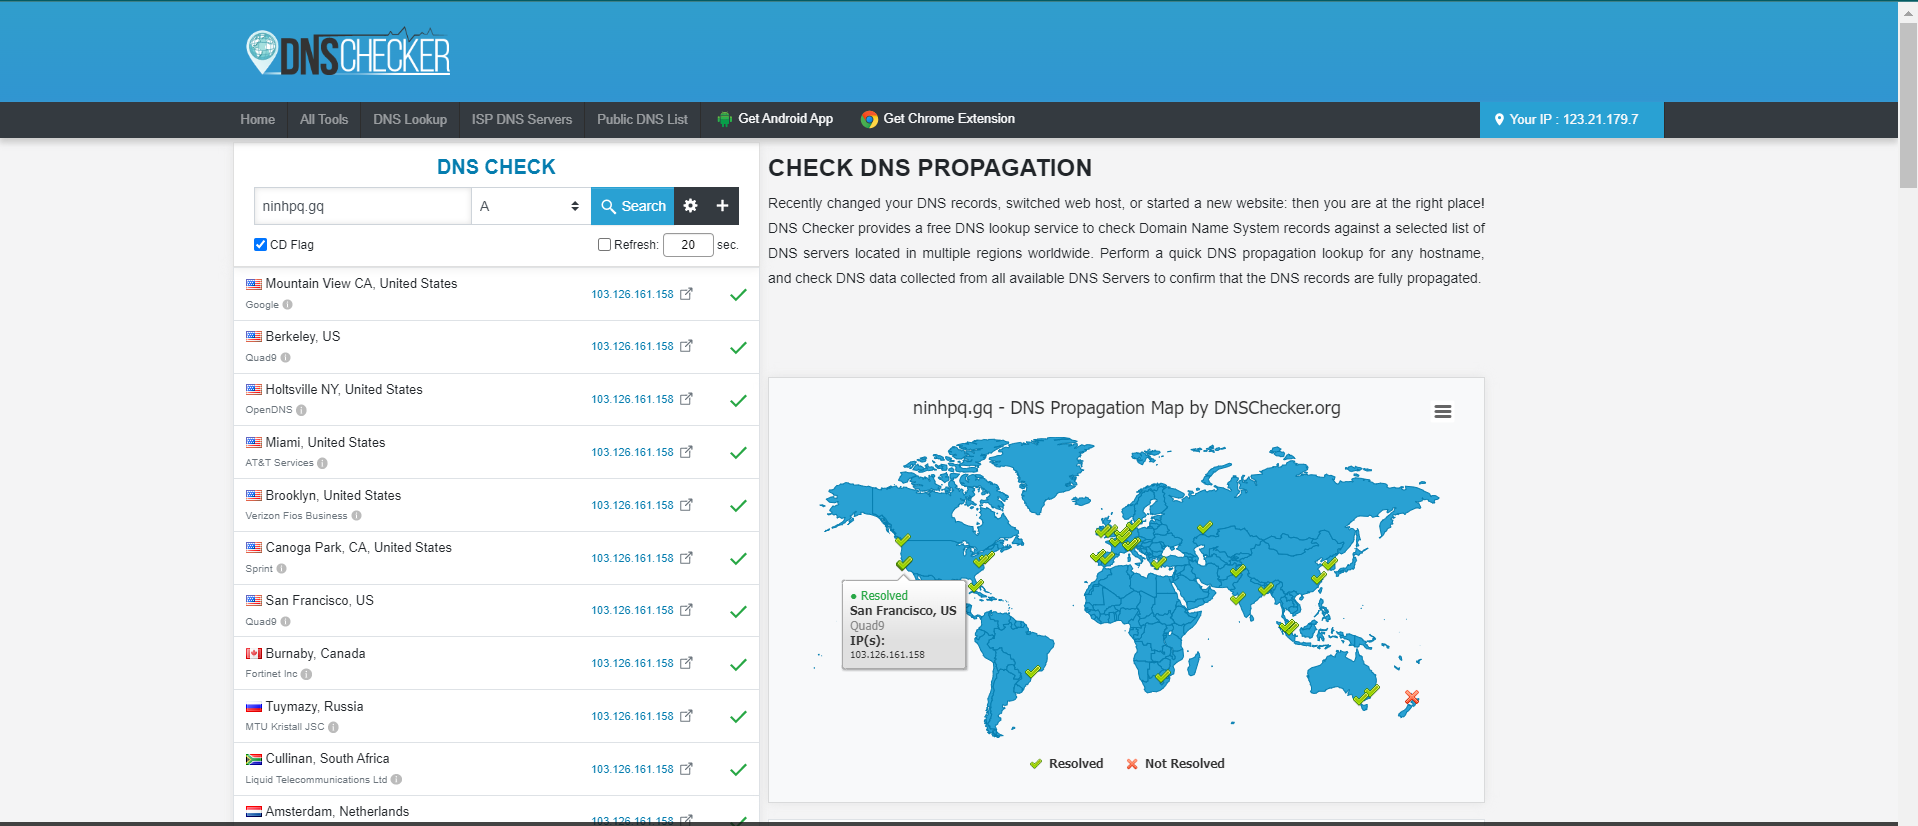The height and width of the screenshot is (826, 1918).
Task: Click the Quad9 label under Berkeley, US
Action: pos(261,358)
